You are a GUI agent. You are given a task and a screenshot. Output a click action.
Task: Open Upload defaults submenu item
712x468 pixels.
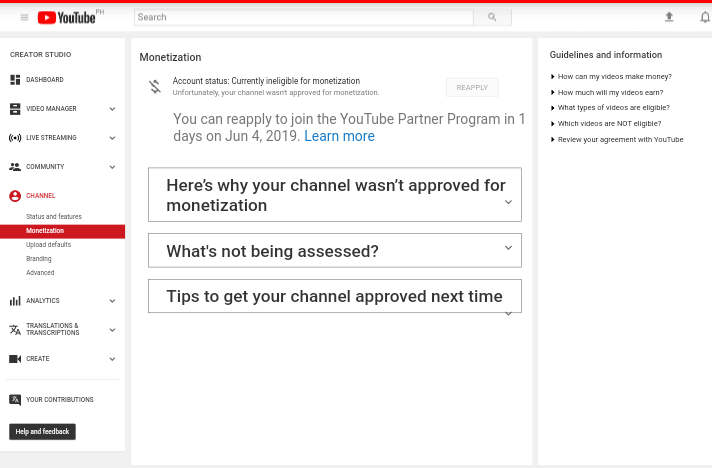point(49,245)
